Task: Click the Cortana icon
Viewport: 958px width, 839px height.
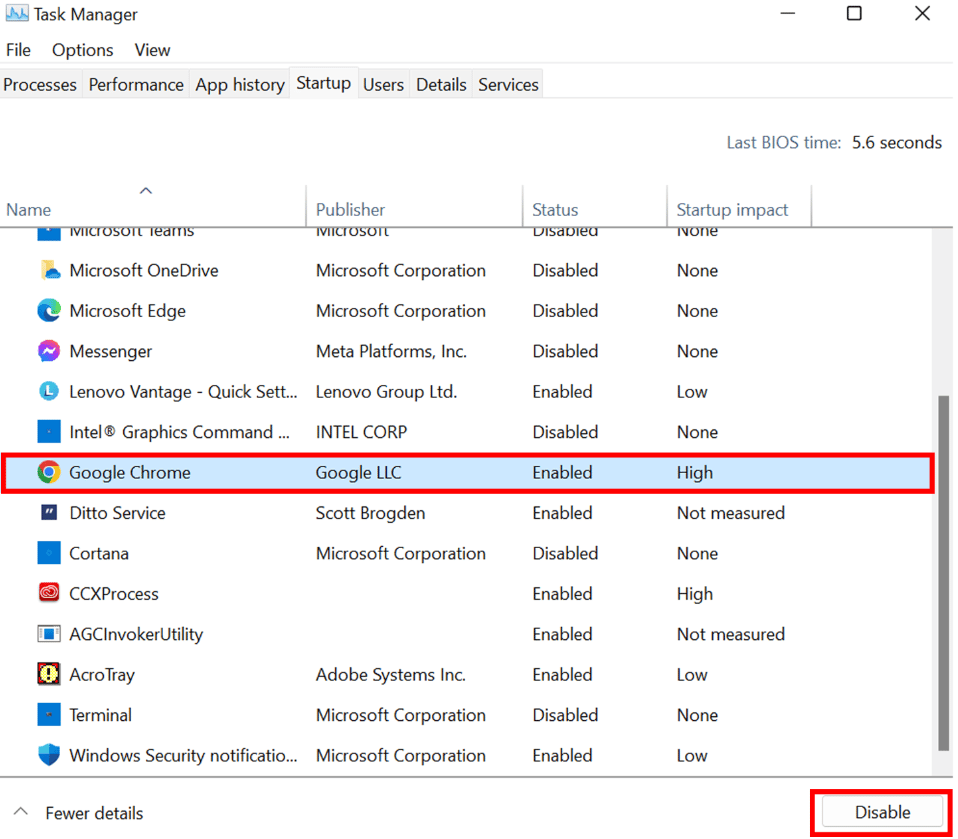Action: pos(49,553)
